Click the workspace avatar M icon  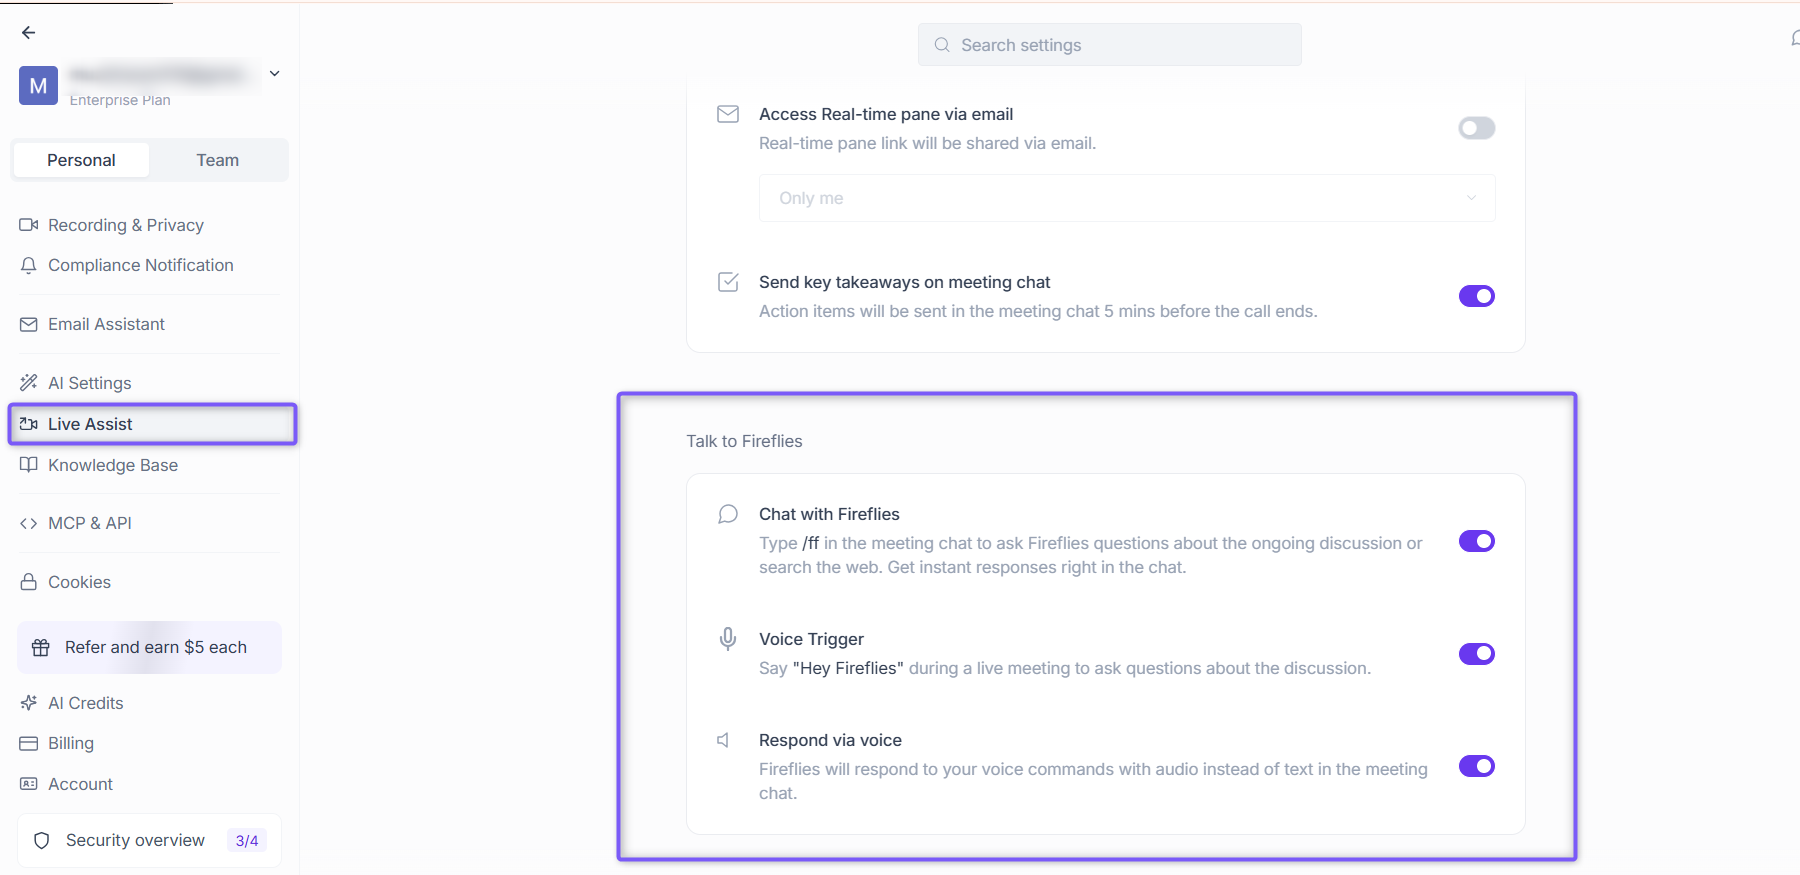pyautogui.click(x=38, y=86)
